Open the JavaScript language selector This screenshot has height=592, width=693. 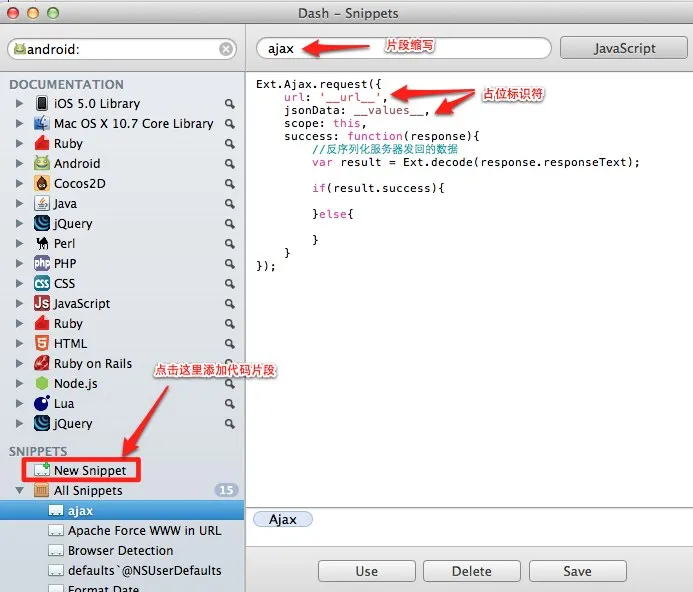pyautogui.click(x=624, y=48)
